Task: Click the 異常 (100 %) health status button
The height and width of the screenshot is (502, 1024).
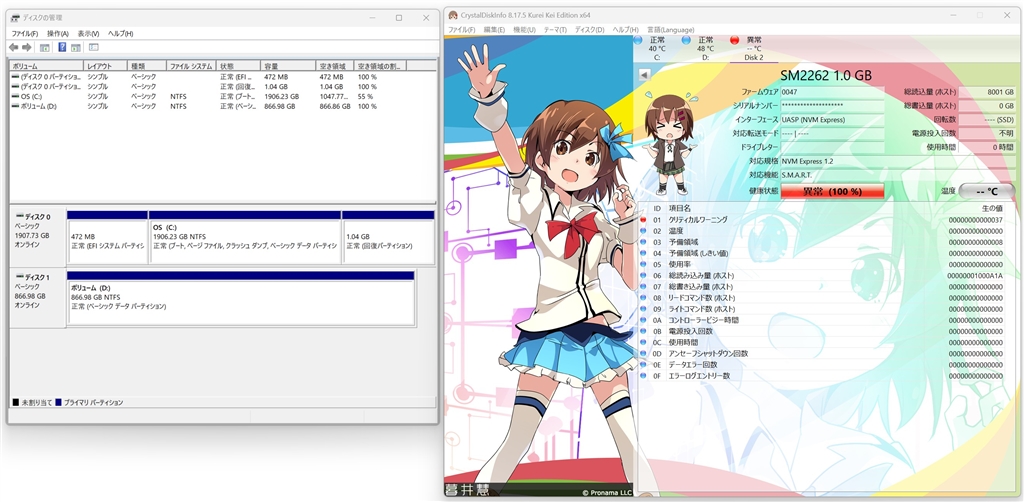Action: pos(832,192)
